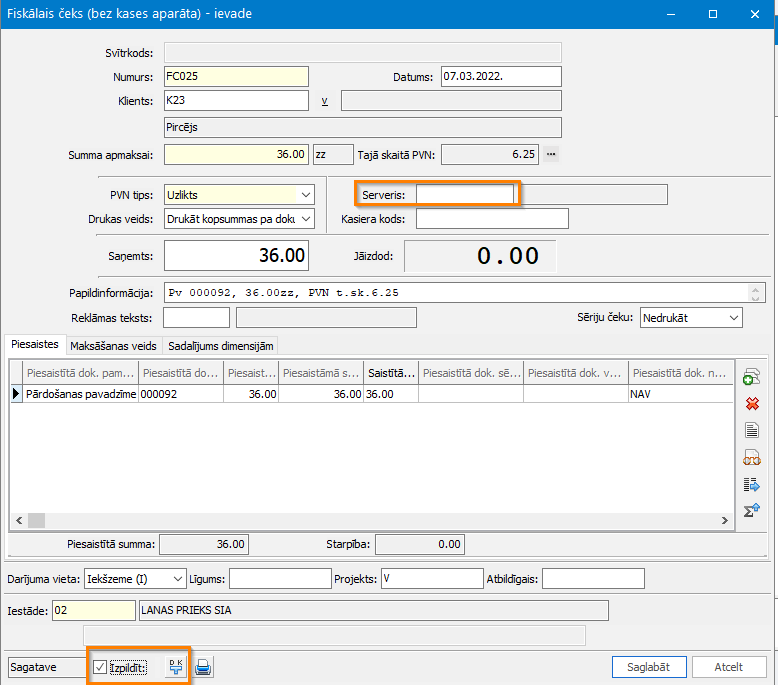Open the document page icon beside the table
Viewport: 778px width, 685px height.
752,430
